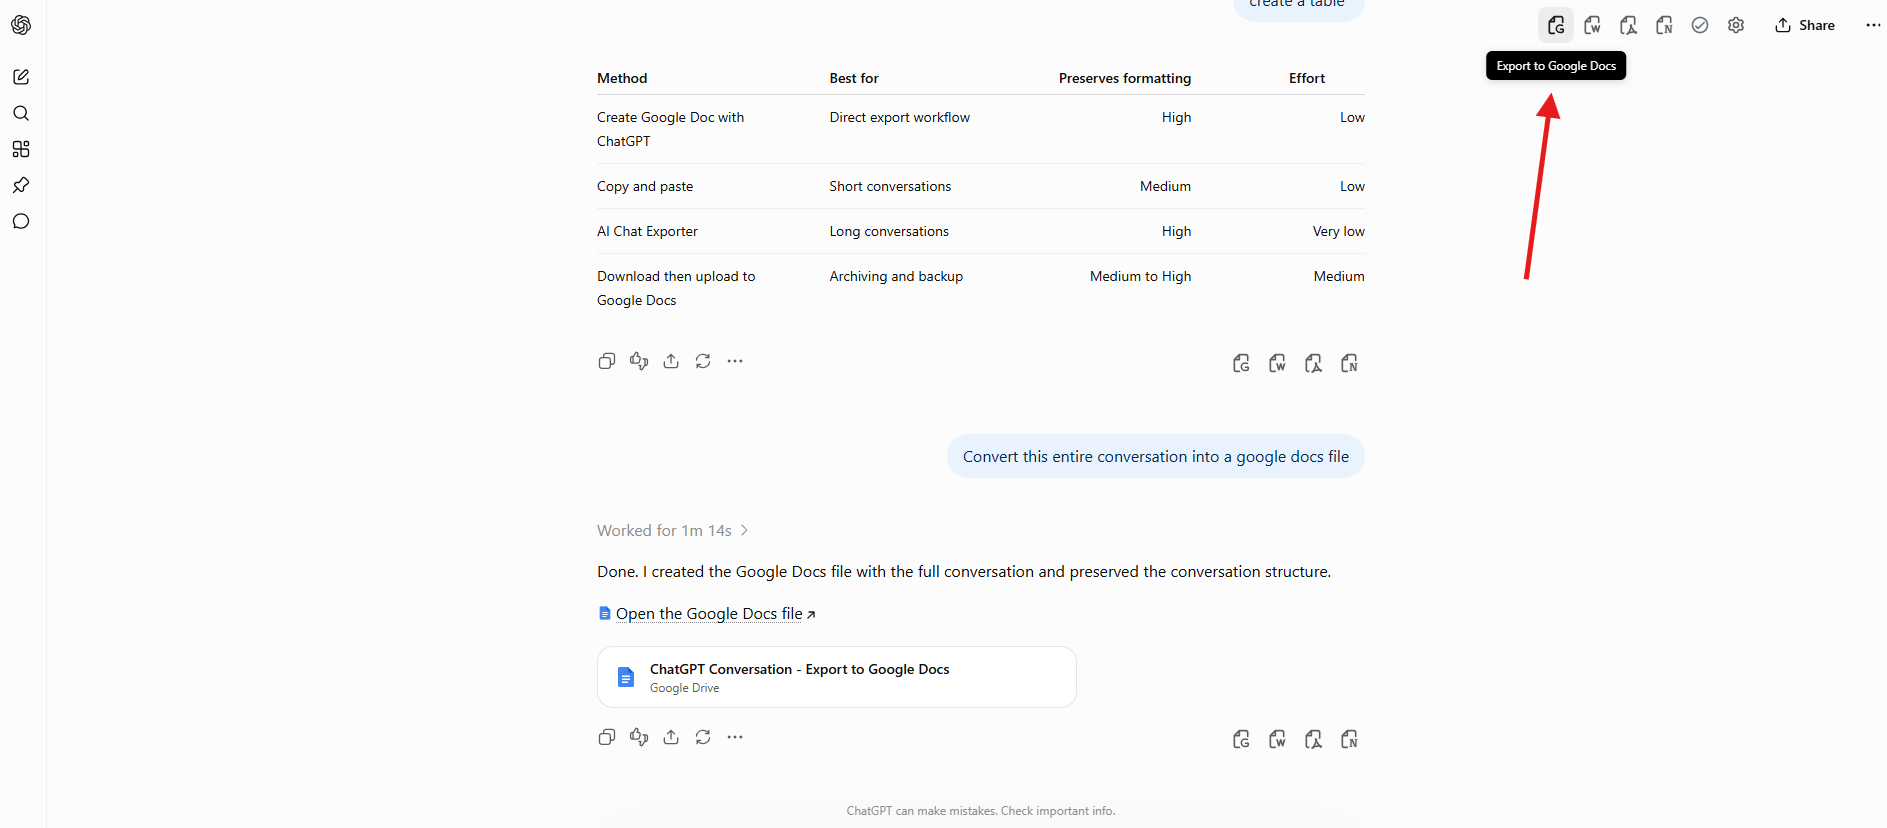Open exporter settings gear icon

tap(1736, 25)
